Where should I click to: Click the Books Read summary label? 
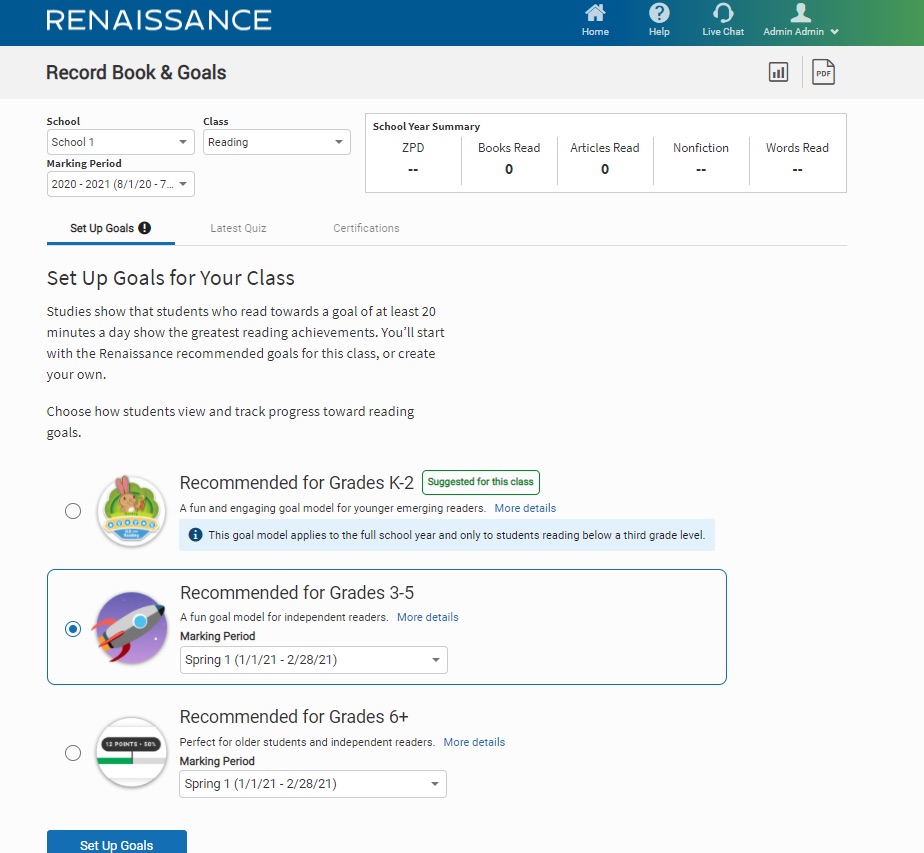[509, 148]
